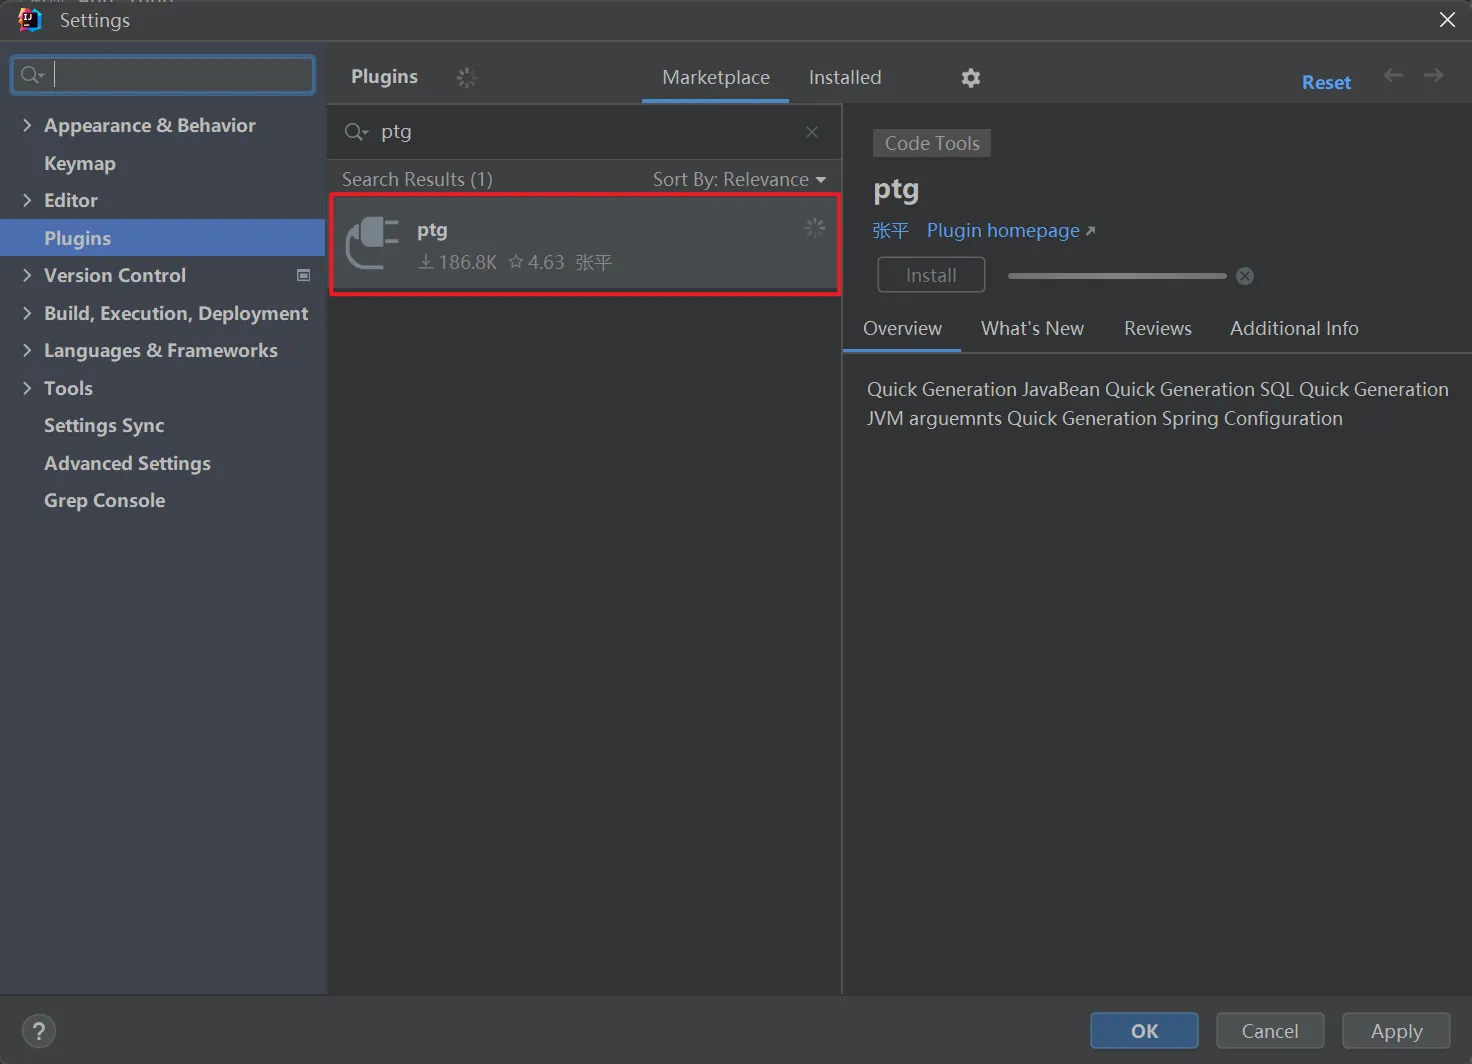Click the IntelliJ logo in title bar
The image size is (1472, 1064).
tap(30, 20)
